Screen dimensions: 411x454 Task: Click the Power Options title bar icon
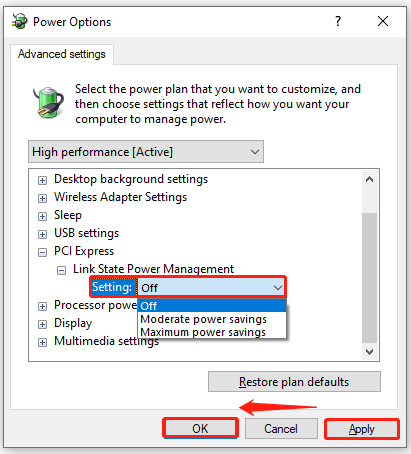pos(20,21)
